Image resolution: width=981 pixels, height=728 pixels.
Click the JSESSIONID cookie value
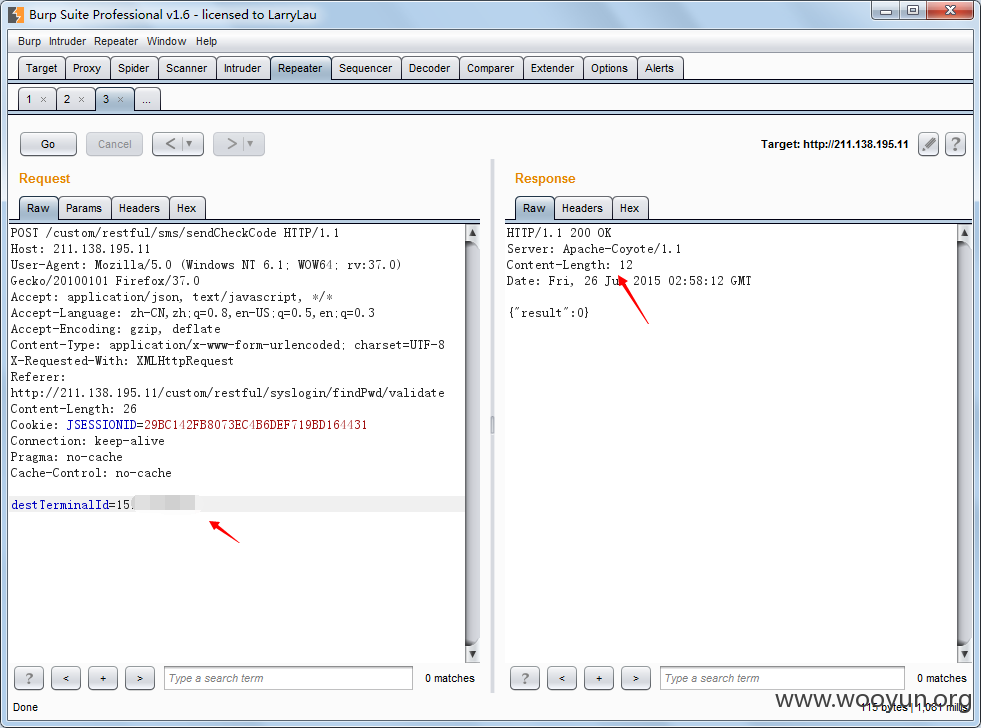click(255, 425)
